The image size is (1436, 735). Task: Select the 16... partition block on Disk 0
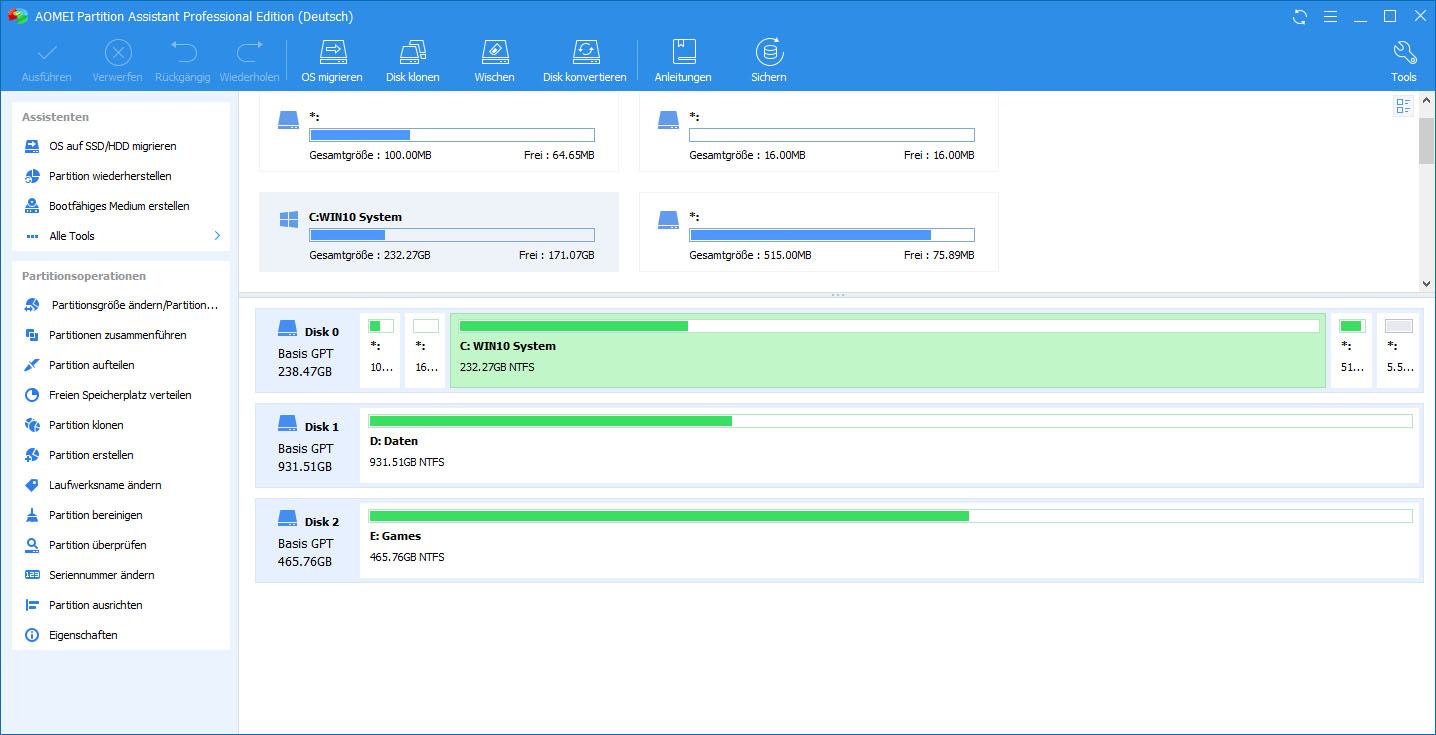click(426, 350)
